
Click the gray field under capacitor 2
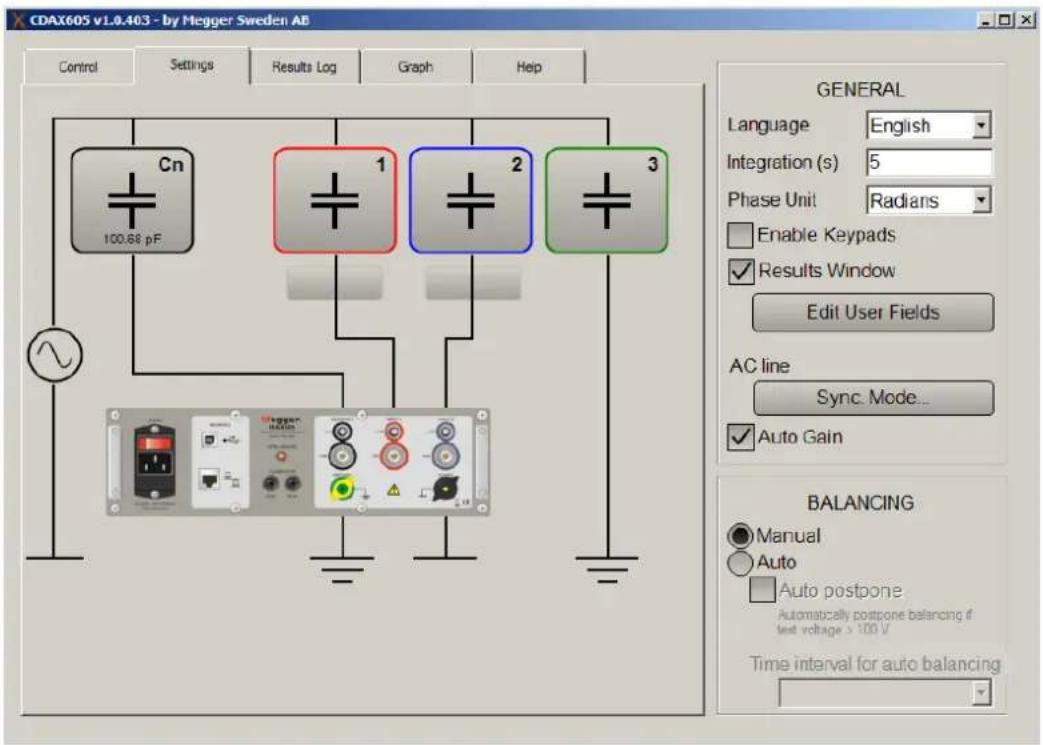(x=473, y=283)
